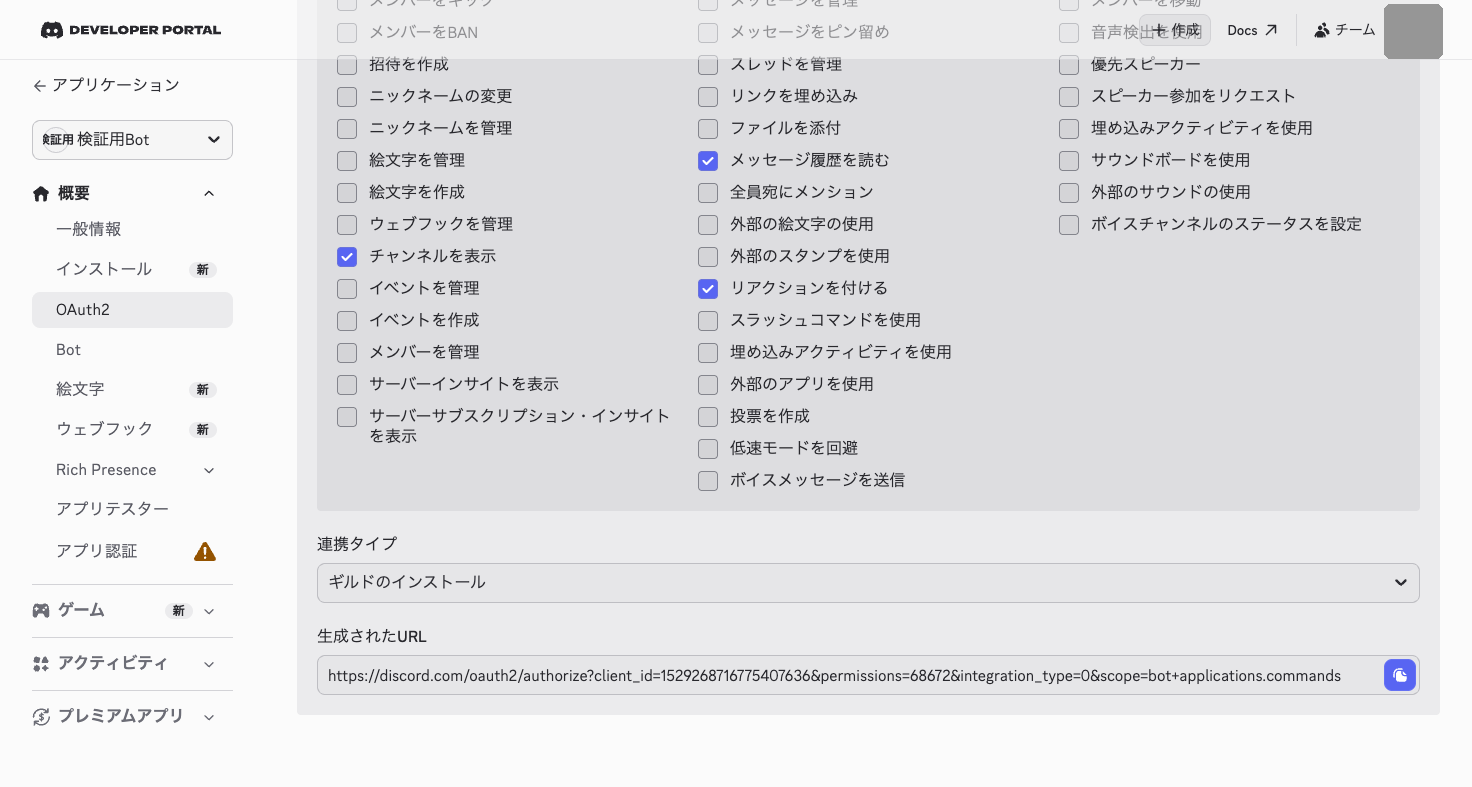The image size is (1472, 787).
Task: Check メンバーを管理 checkbox
Action: coord(347,352)
